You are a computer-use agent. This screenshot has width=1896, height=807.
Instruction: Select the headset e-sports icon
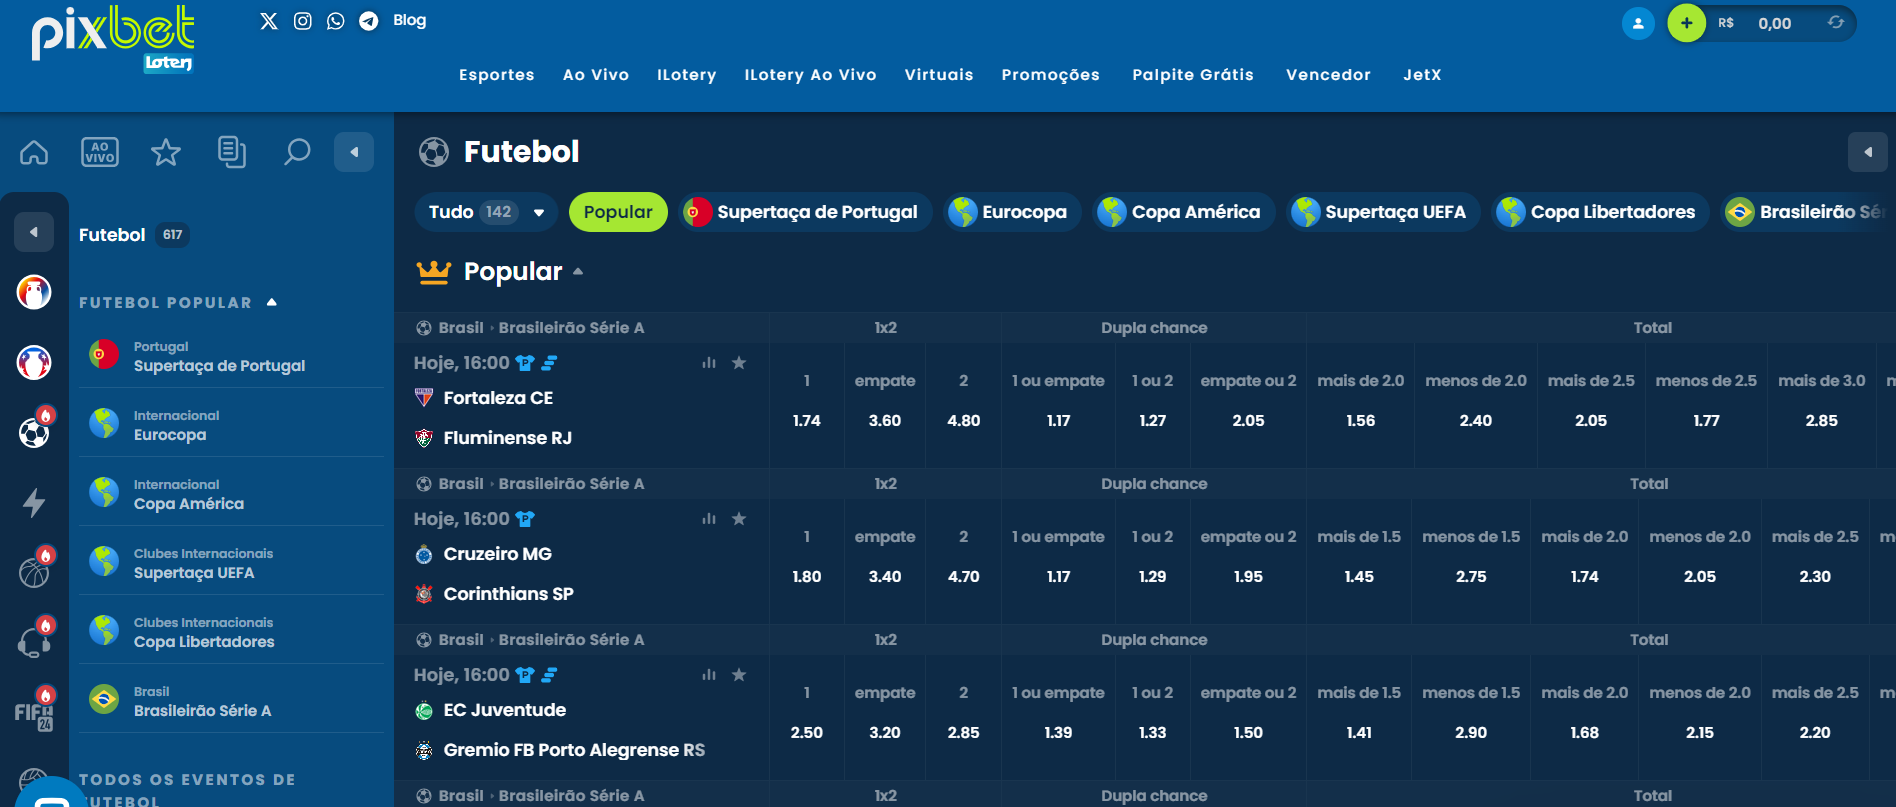pyautogui.click(x=35, y=640)
